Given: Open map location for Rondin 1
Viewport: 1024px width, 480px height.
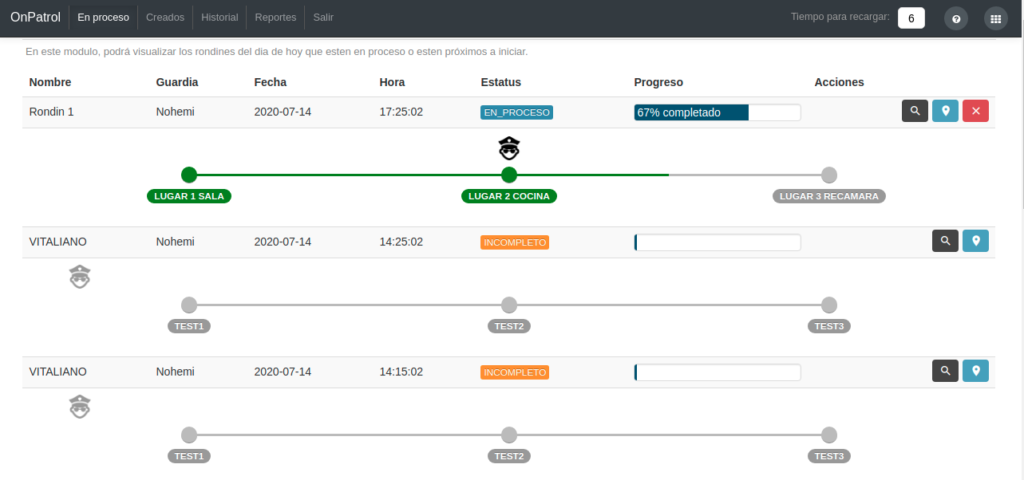Looking at the screenshot, I should [945, 111].
